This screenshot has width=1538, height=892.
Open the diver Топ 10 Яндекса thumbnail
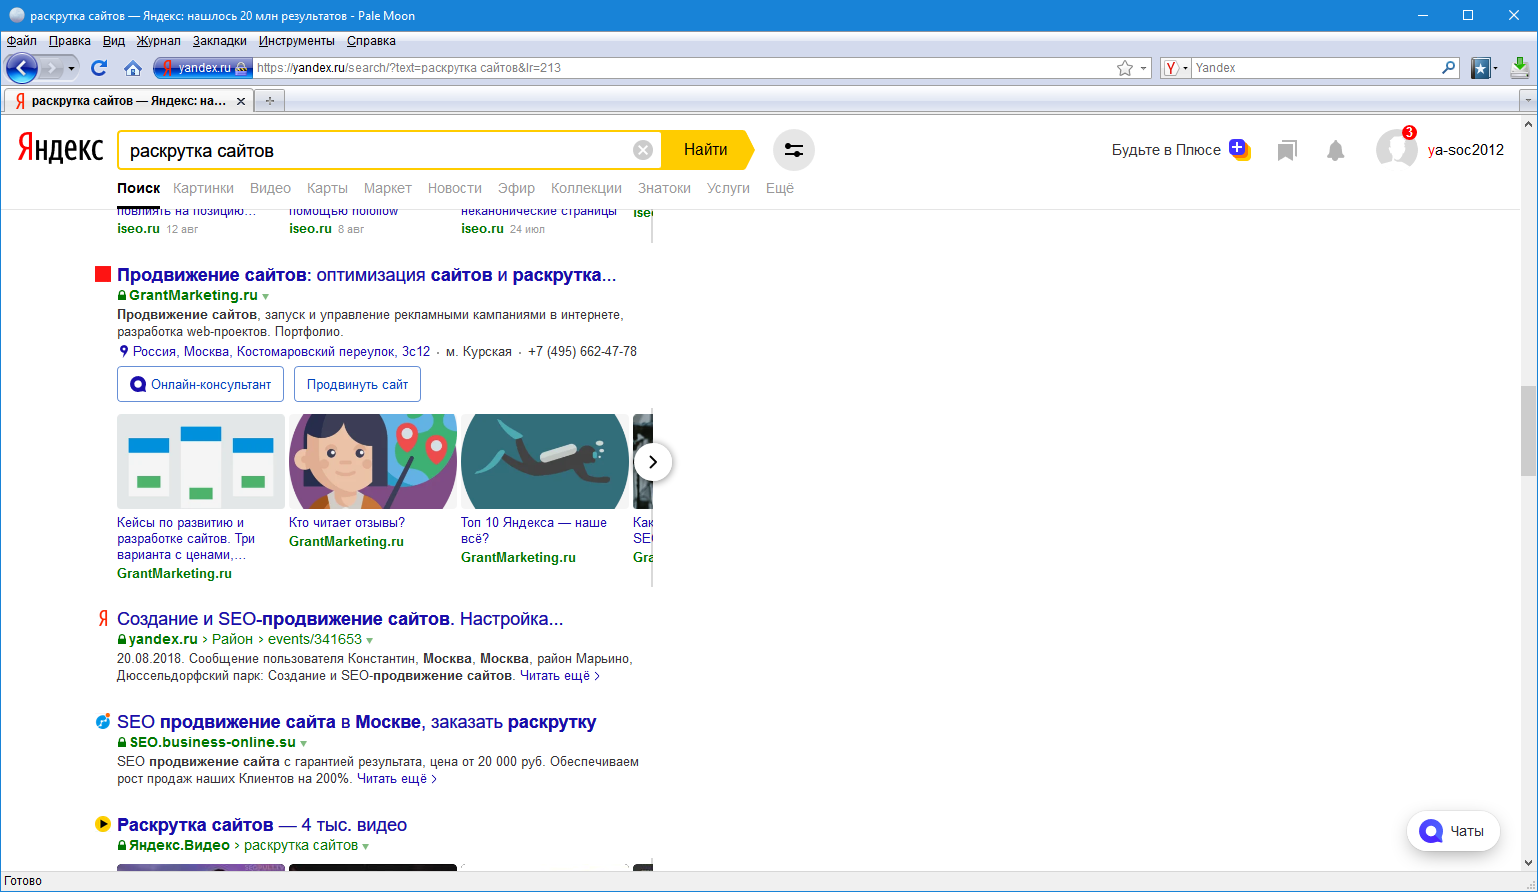[x=545, y=462]
